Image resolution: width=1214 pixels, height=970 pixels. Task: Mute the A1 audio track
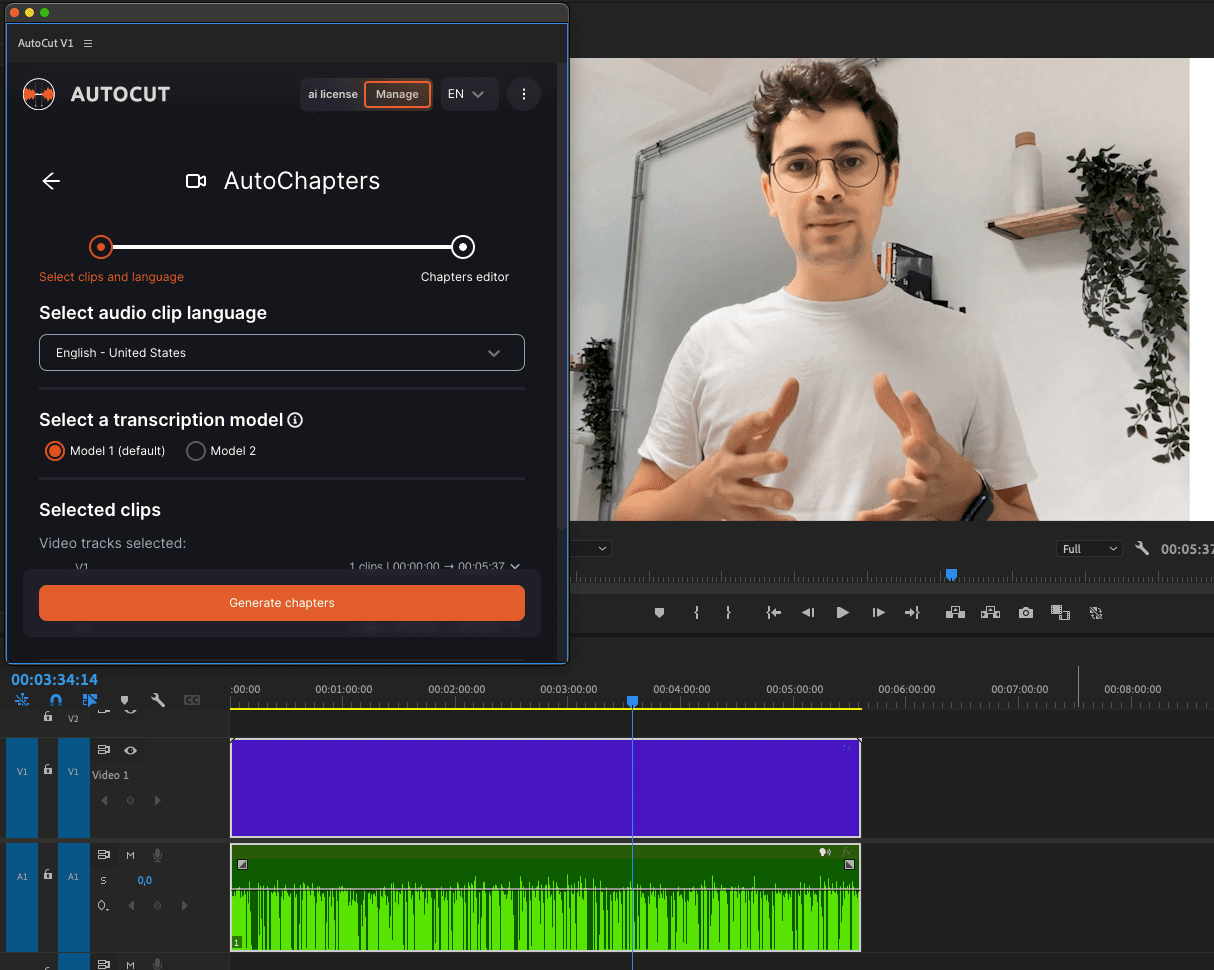click(130, 855)
